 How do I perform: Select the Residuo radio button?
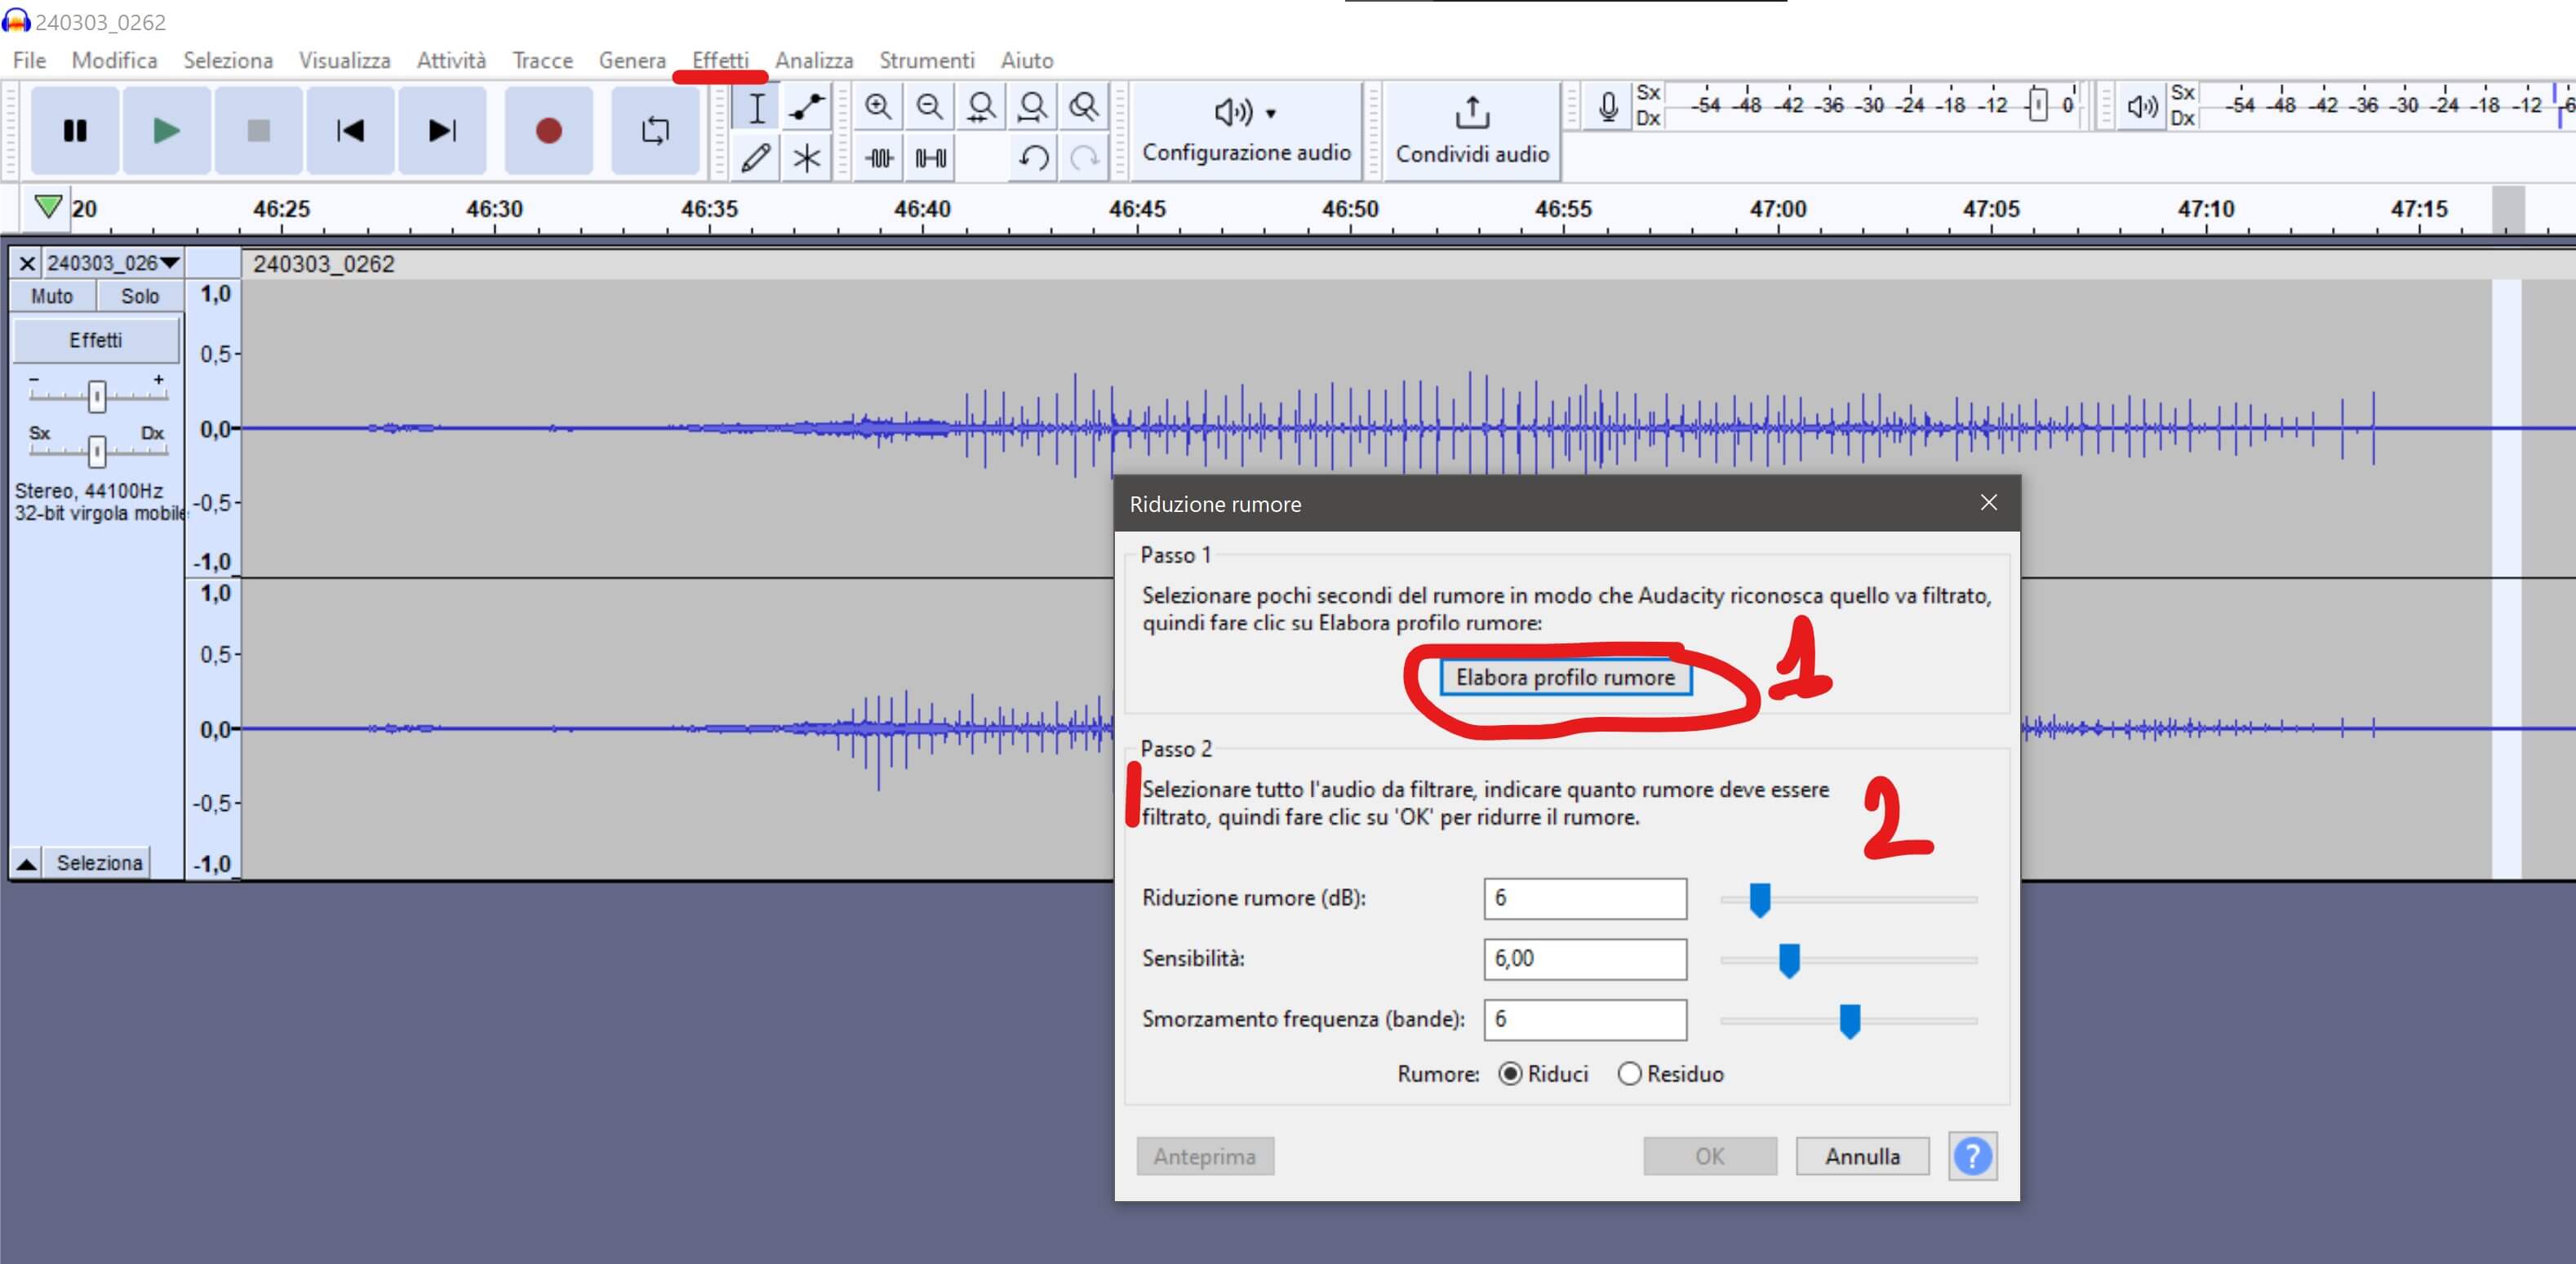coord(1629,1074)
